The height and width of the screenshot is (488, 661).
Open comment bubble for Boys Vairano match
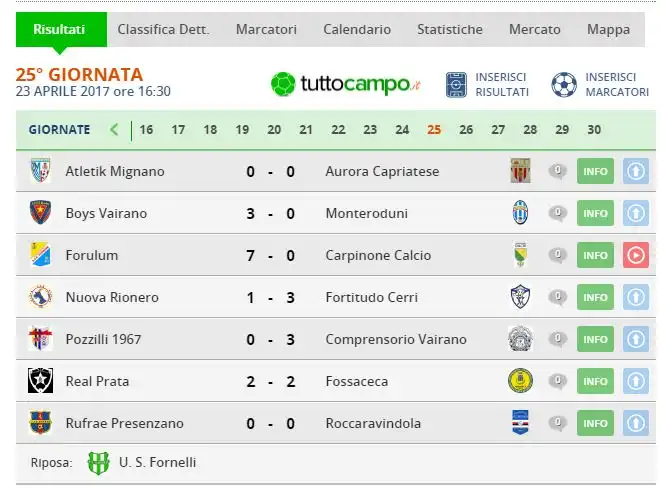[x=557, y=213]
